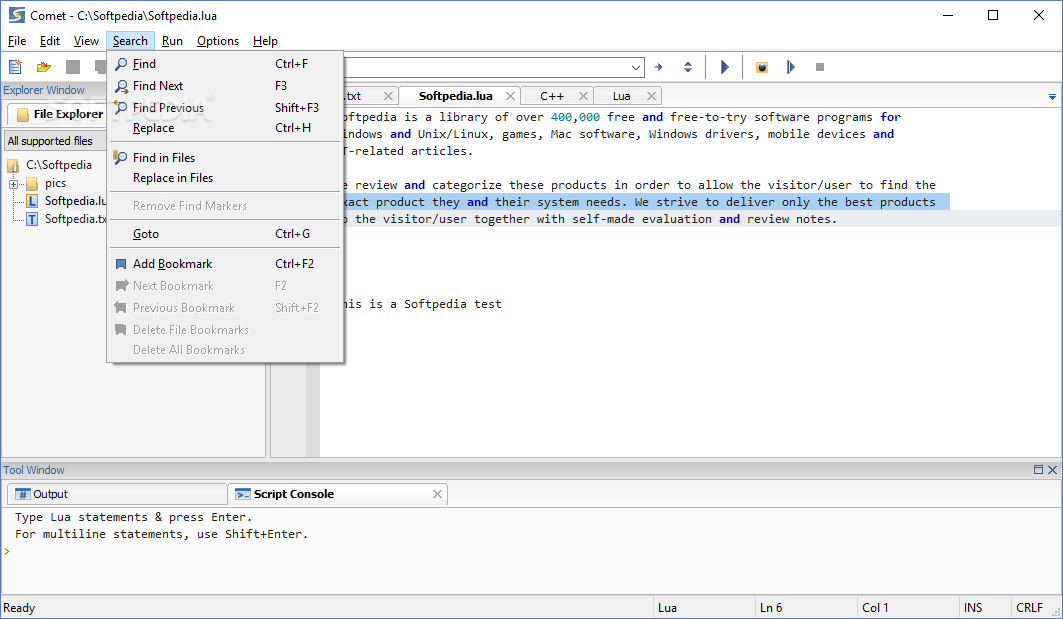Click the Ln 6 status bar entry

coord(771,607)
